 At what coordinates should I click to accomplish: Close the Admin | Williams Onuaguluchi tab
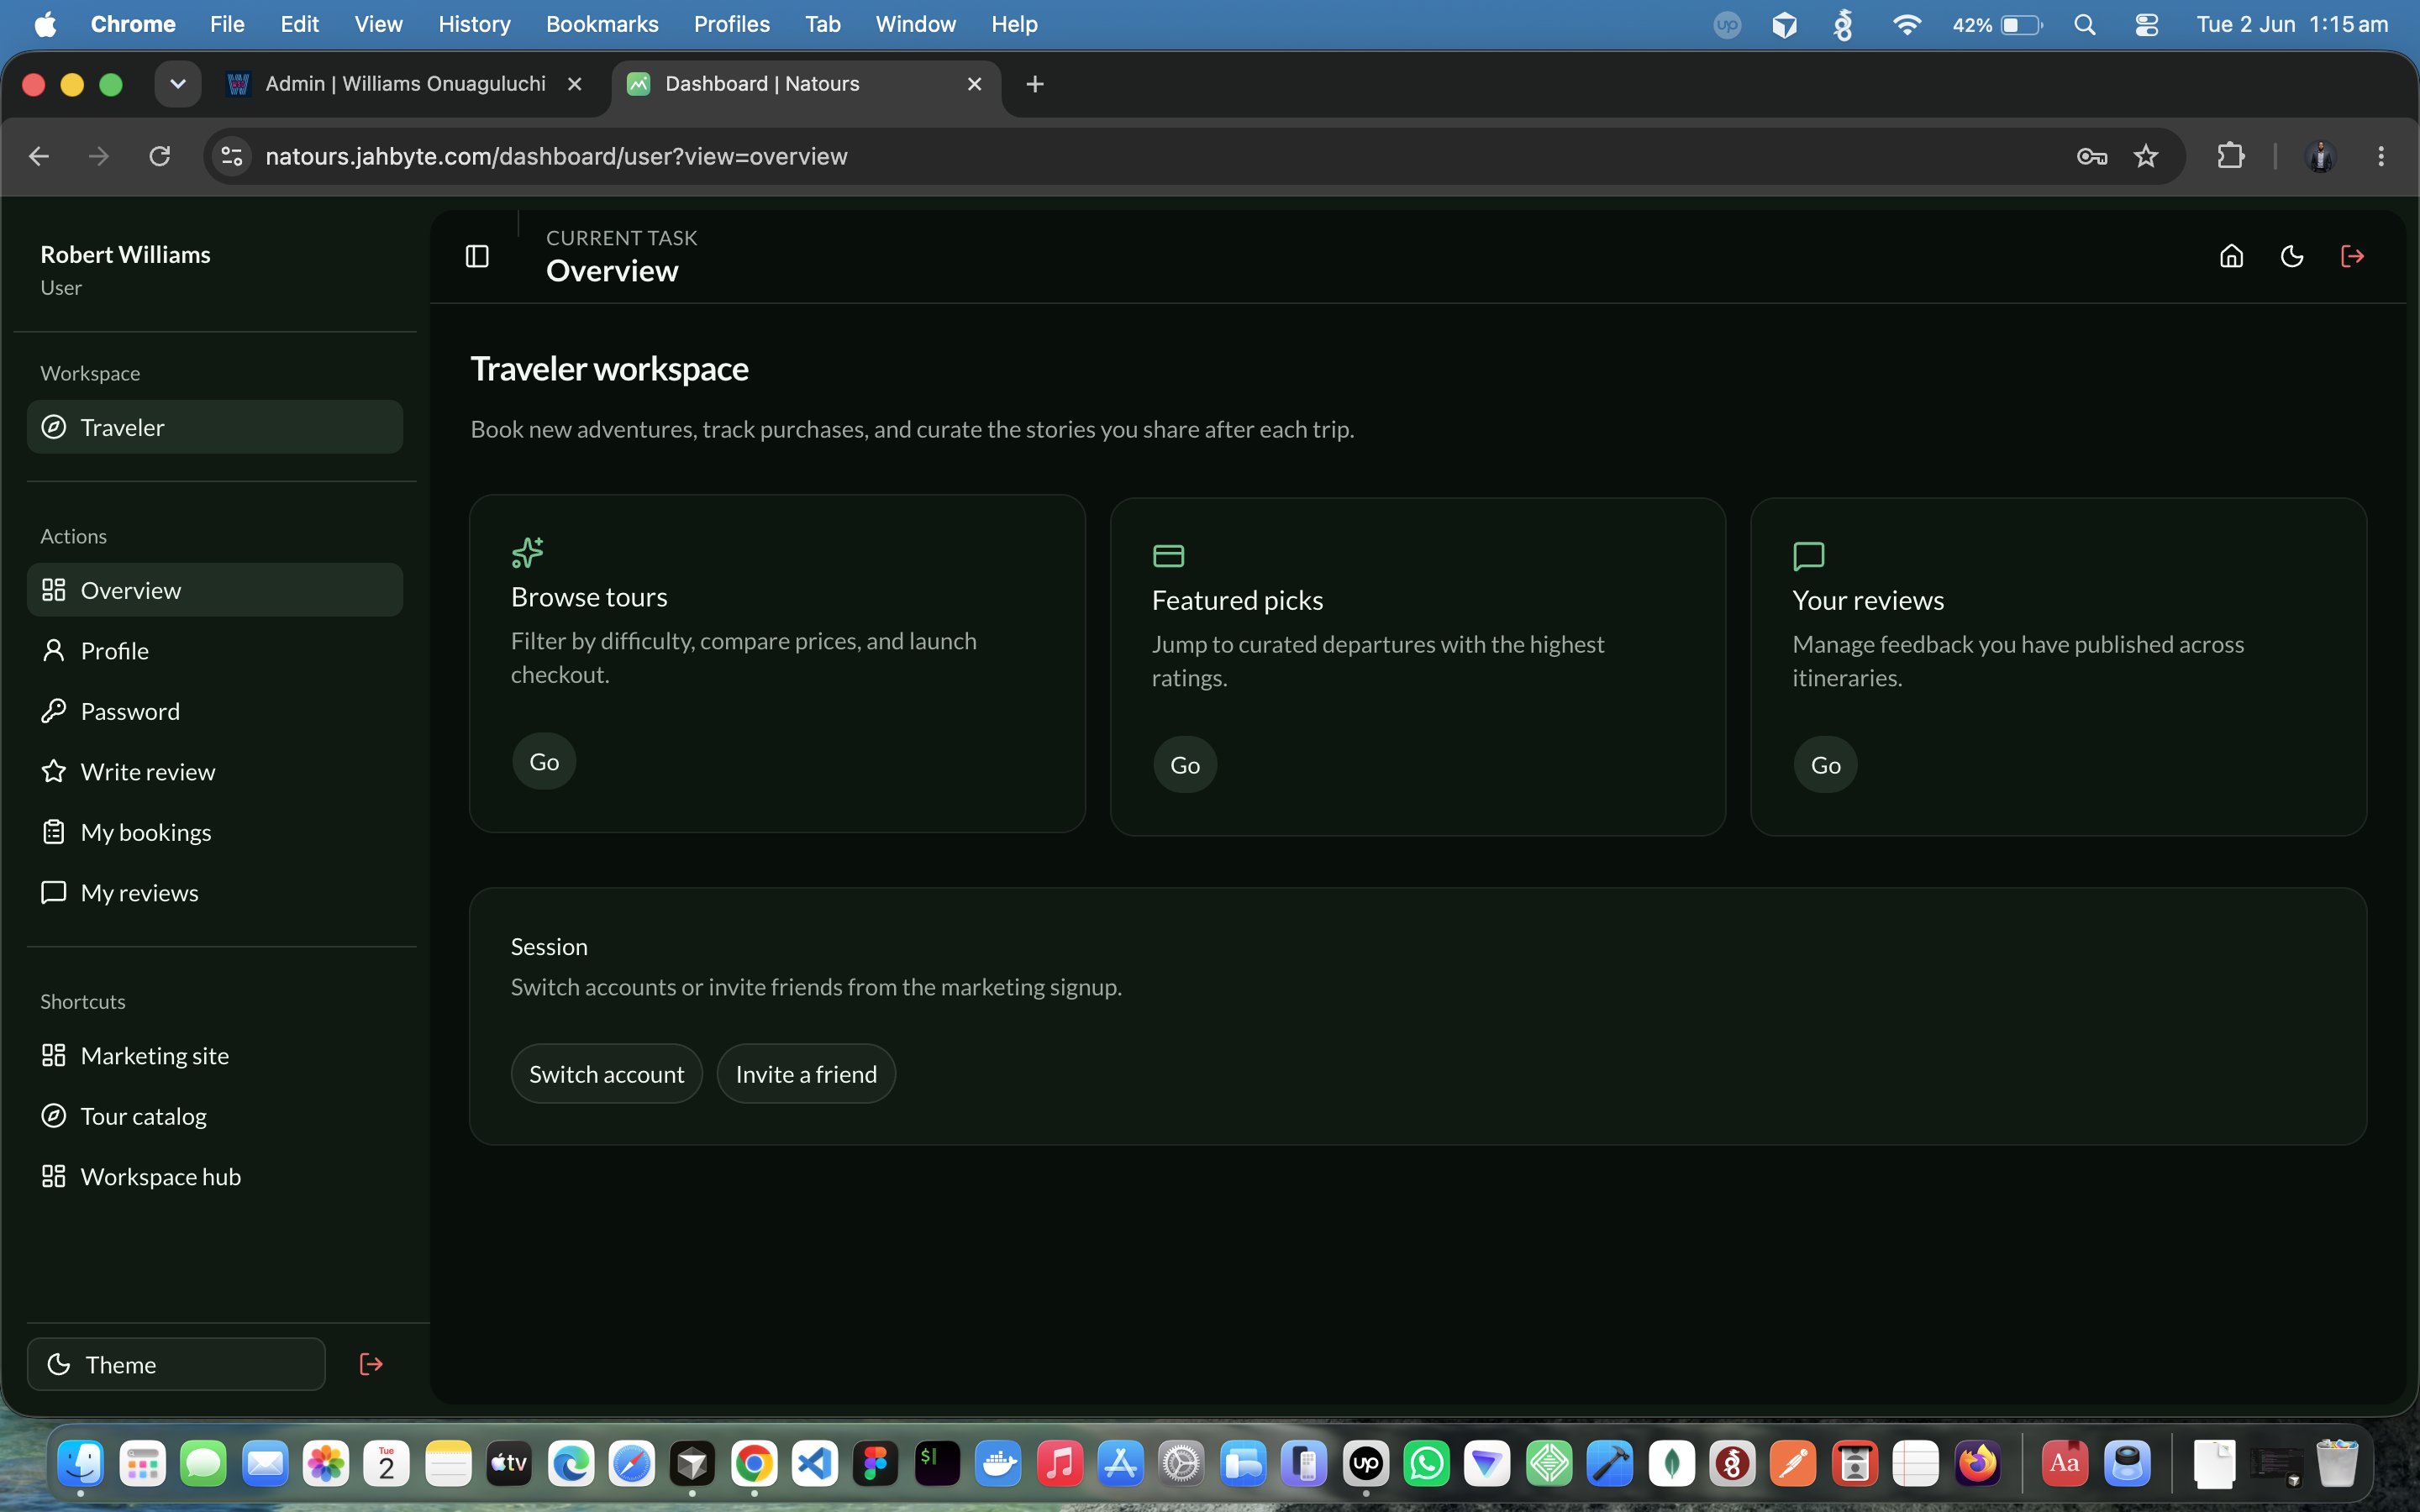tap(575, 84)
